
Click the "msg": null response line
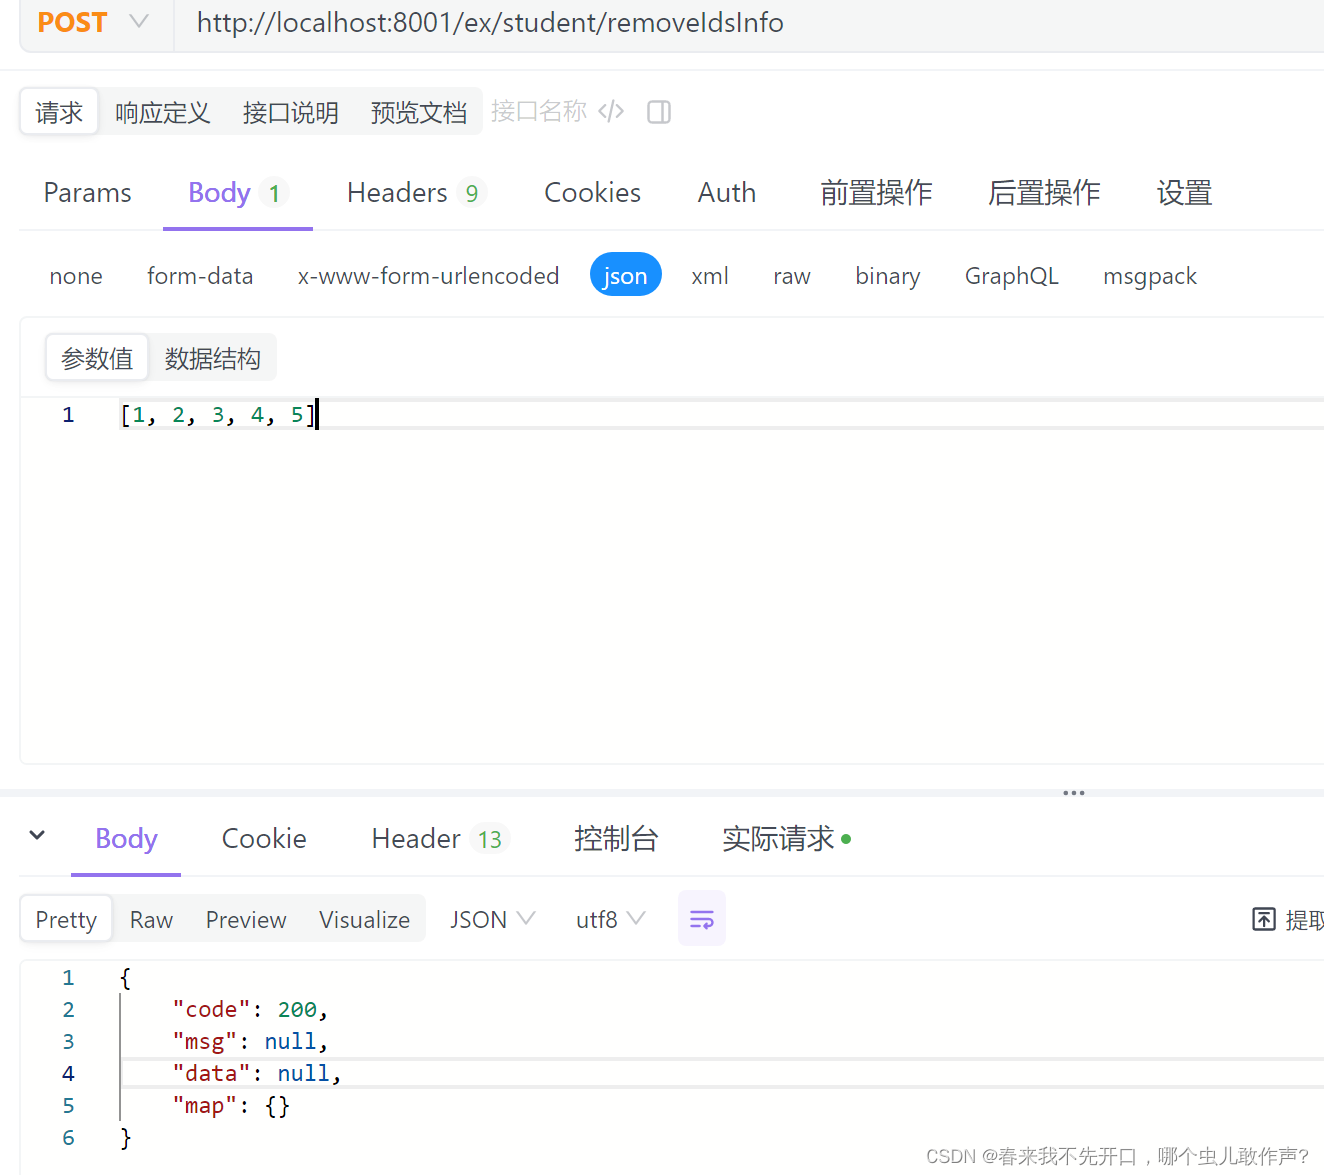(250, 1041)
